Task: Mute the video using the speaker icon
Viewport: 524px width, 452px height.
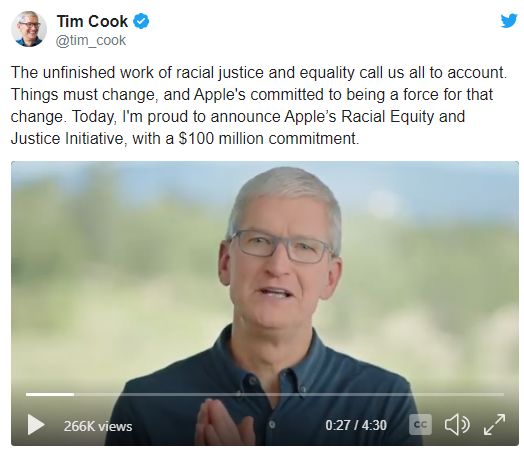Action: pos(457,425)
